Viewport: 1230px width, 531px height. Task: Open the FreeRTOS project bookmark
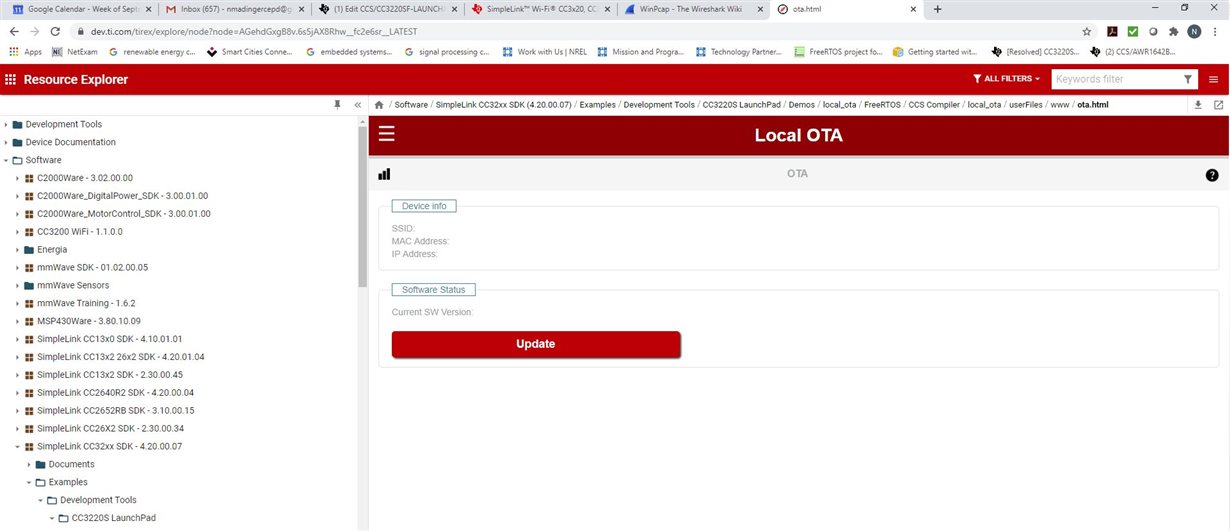click(838, 51)
